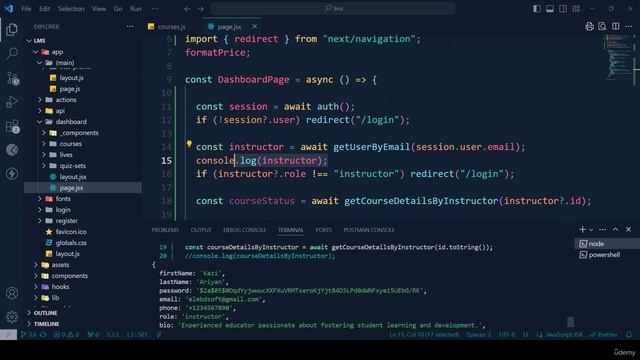Open Source Control view

[x=13, y=78]
